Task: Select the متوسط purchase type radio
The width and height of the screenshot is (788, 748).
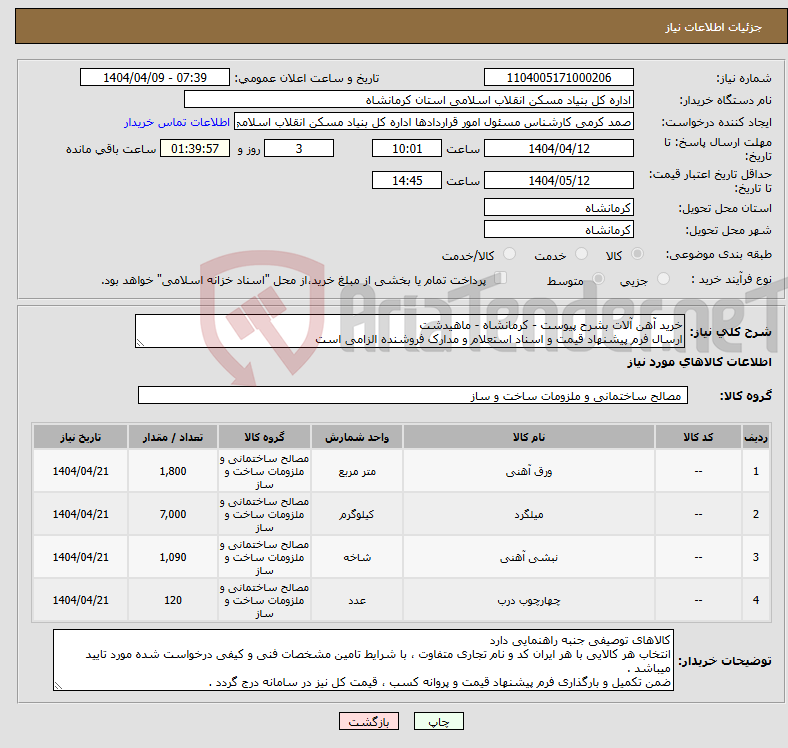Action: (x=598, y=278)
